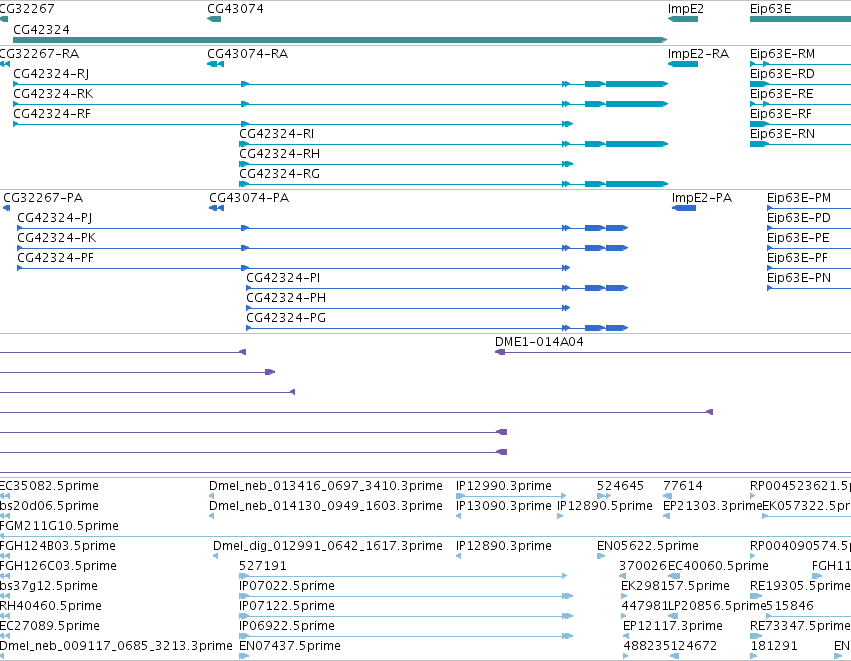Select the RH40460.5prime EST label
Image resolution: width=851 pixels, height=661 pixels.
pyautogui.click(x=50, y=607)
